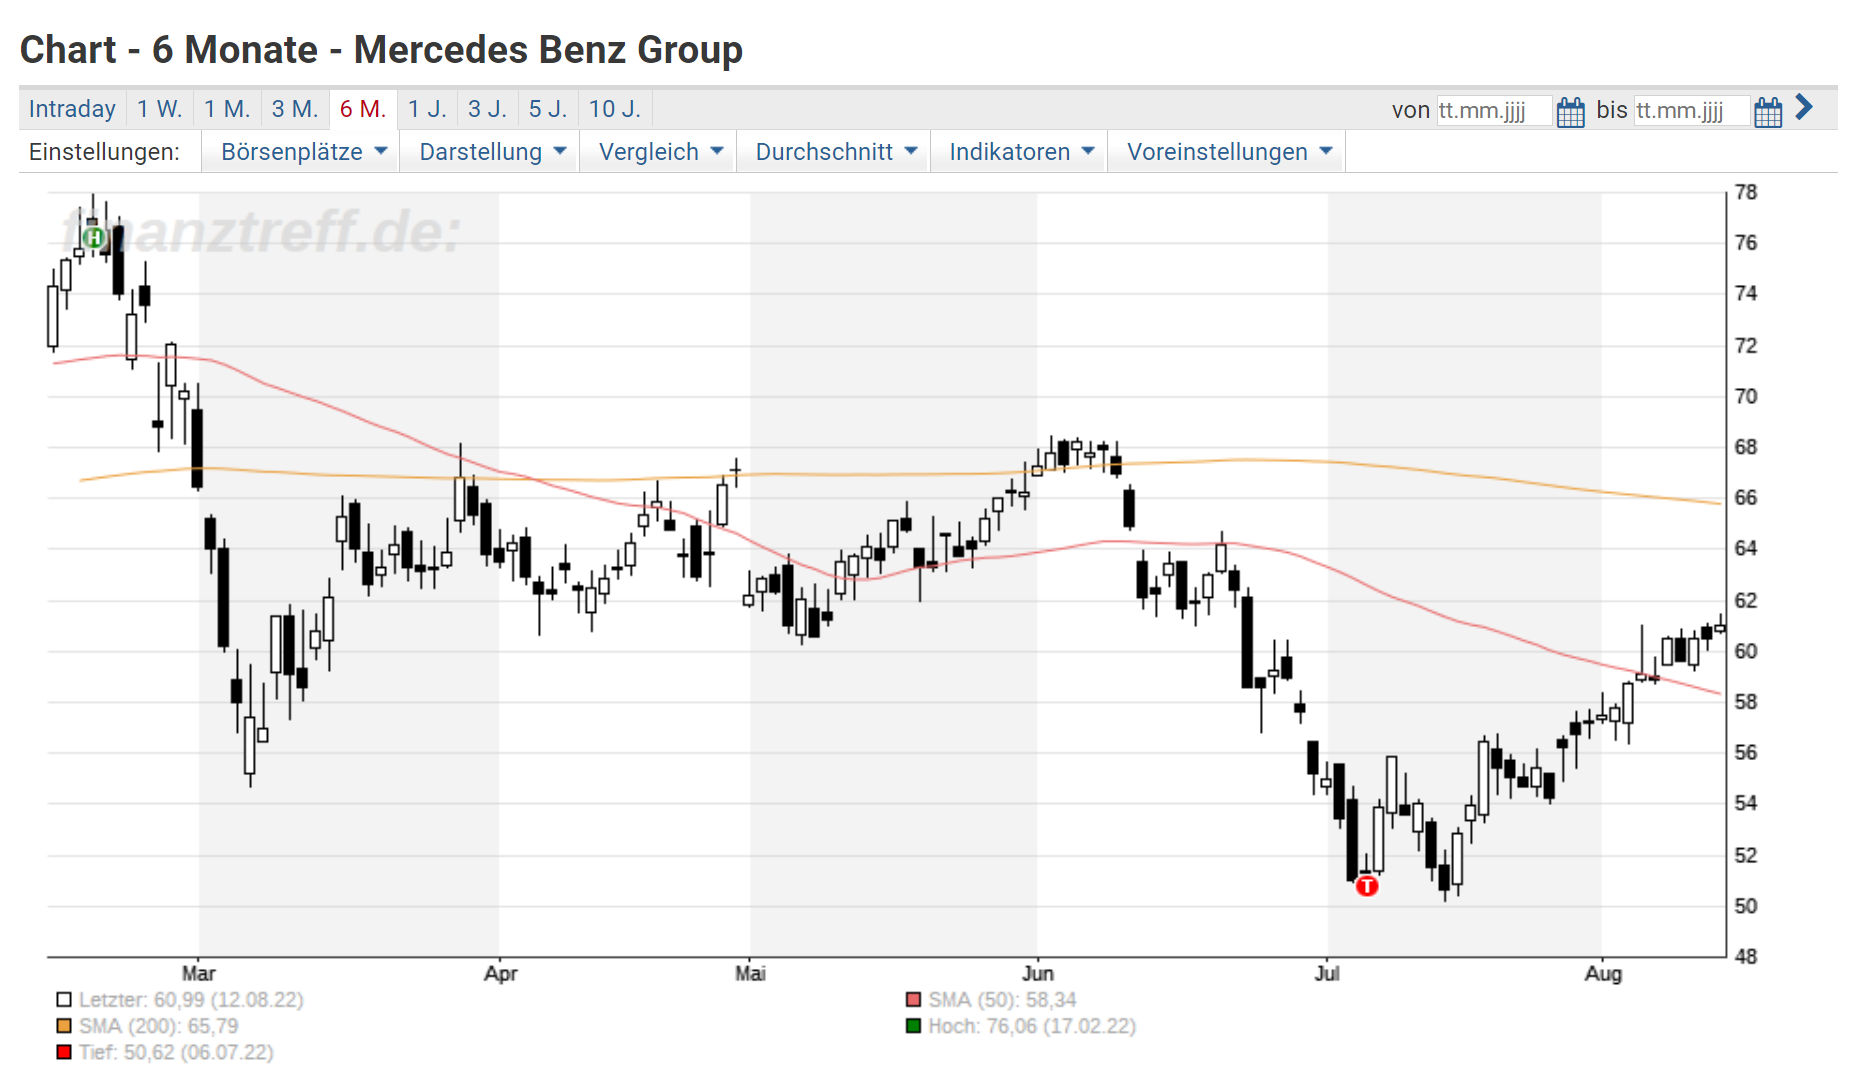Select the 1 W. timeframe tab
The width and height of the screenshot is (1861, 1083).
point(160,109)
